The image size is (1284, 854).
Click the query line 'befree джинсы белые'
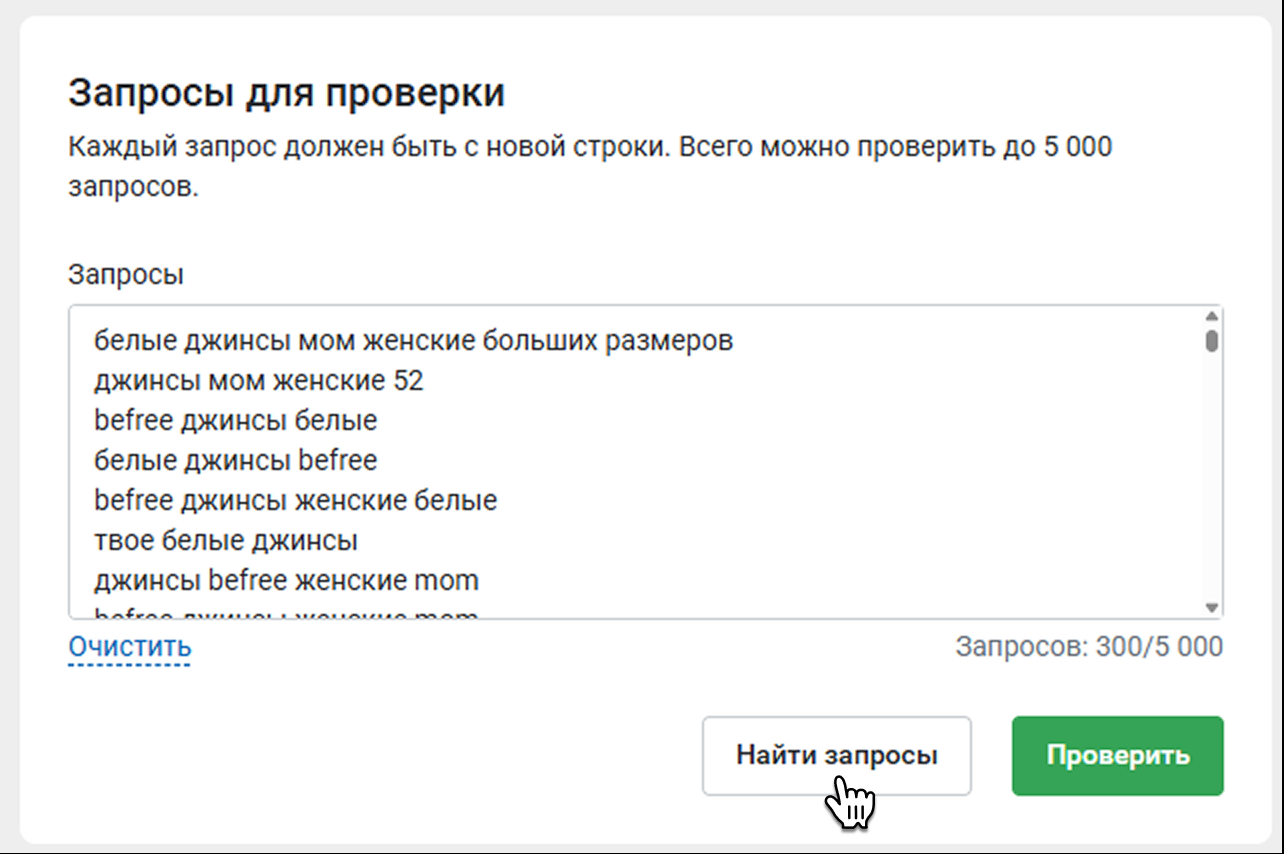[235, 421]
